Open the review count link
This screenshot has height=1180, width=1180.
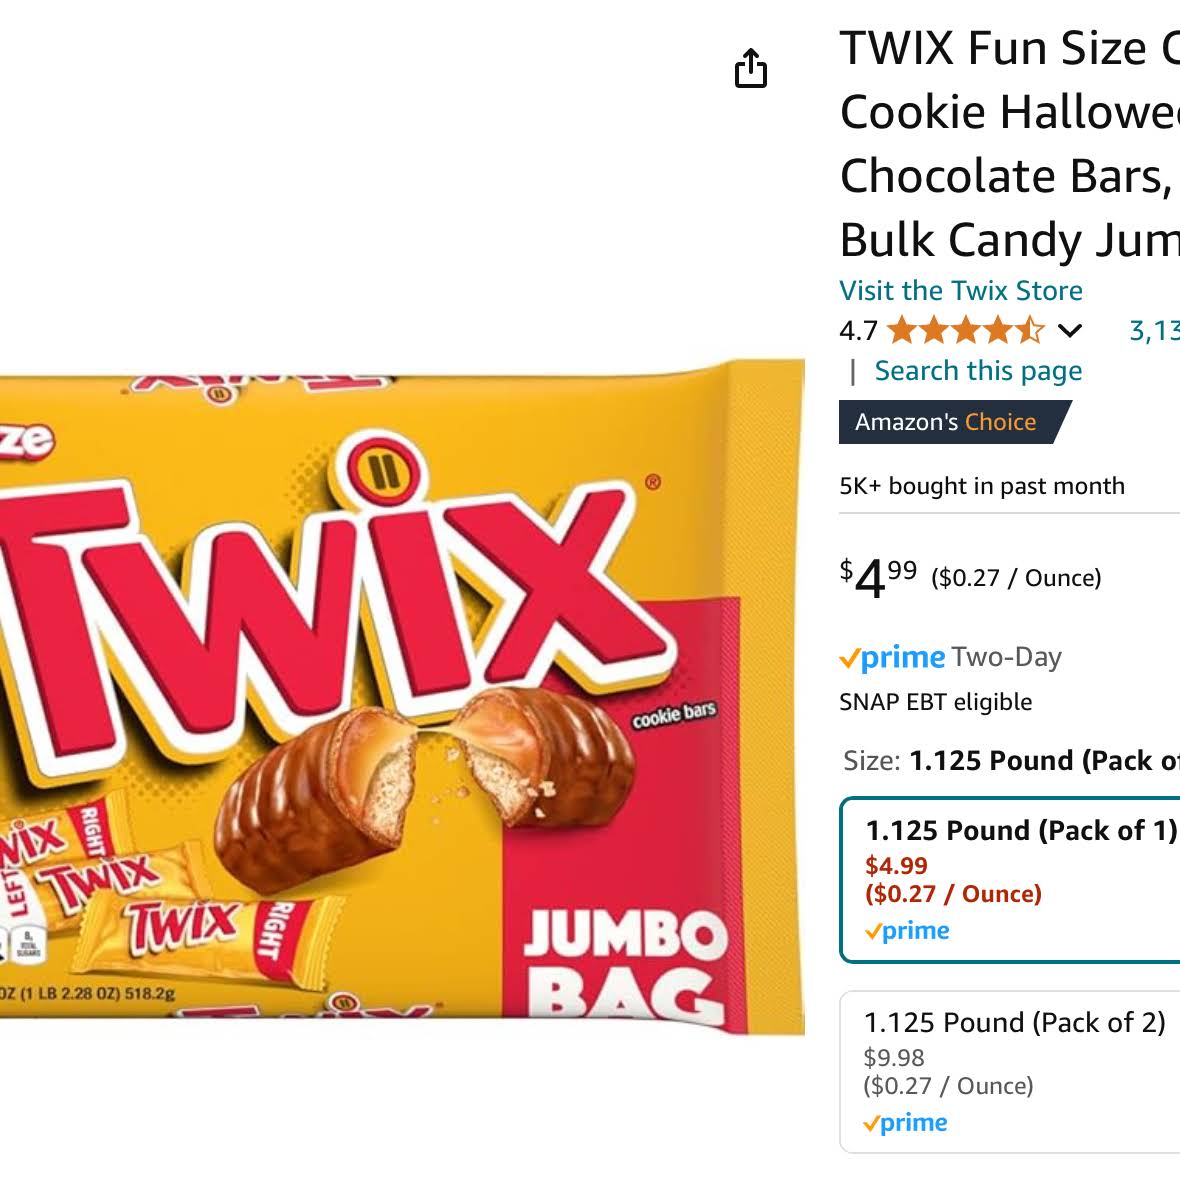[x=1154, y=330]
